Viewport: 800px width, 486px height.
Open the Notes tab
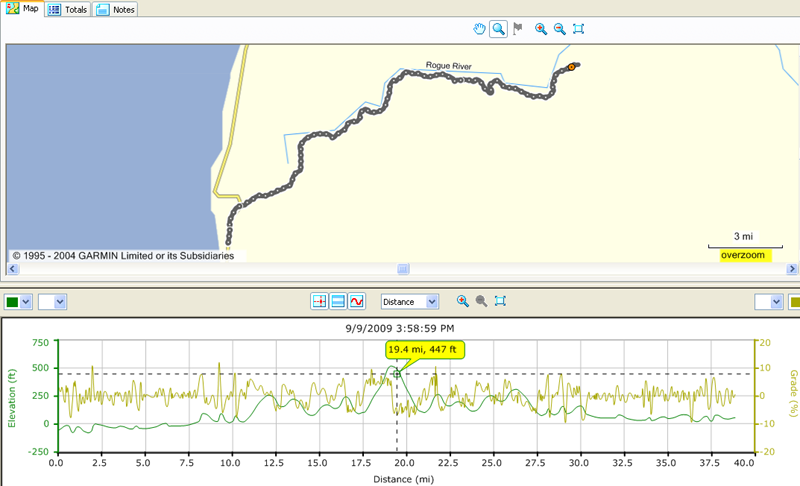pyautogui.click(x=115, y=10)
